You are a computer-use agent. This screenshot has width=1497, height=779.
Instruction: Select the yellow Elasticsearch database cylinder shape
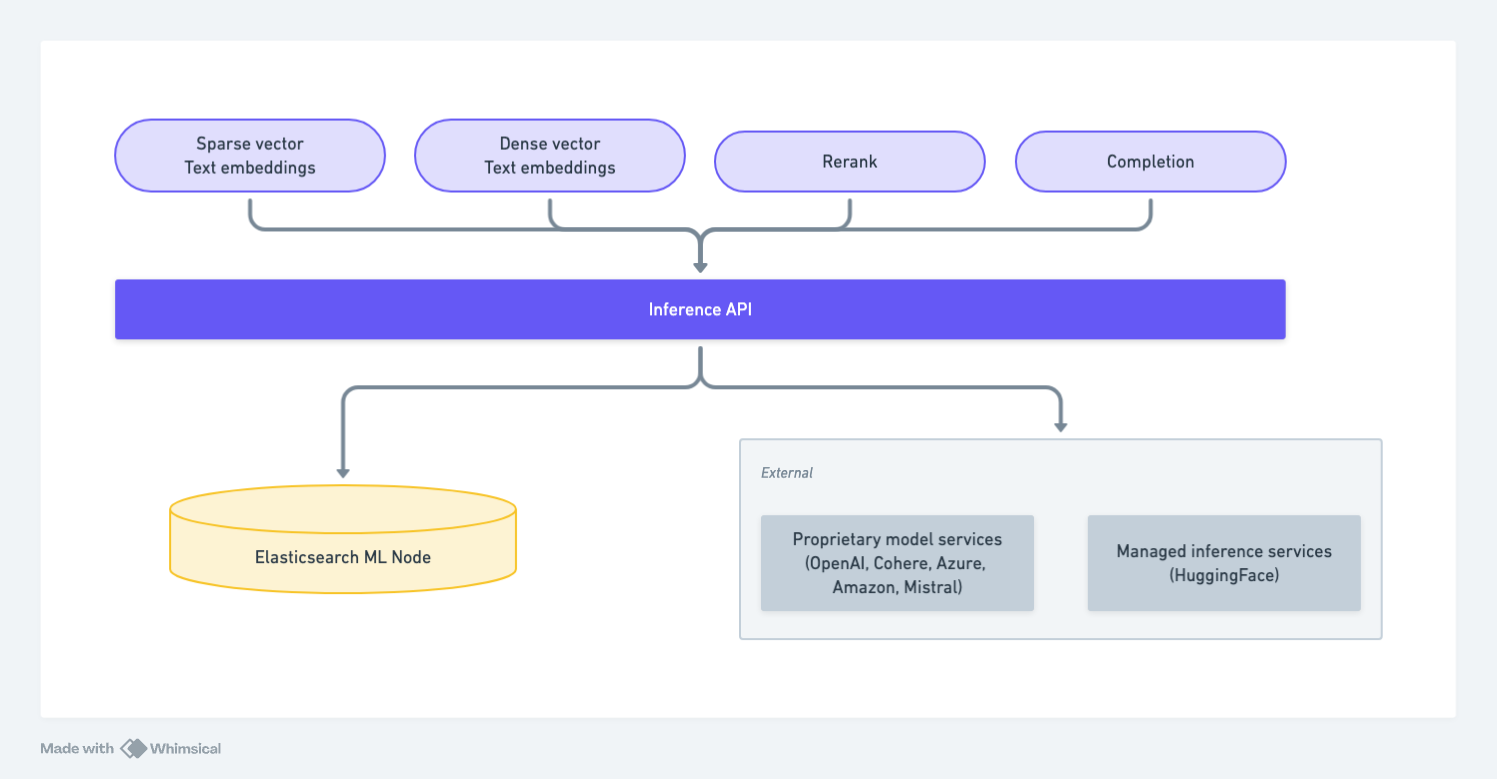[x=344, y=540]
